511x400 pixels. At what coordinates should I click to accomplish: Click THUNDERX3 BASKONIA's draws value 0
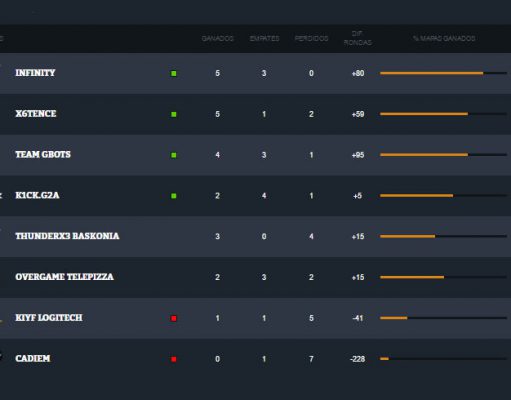point(264,237)
